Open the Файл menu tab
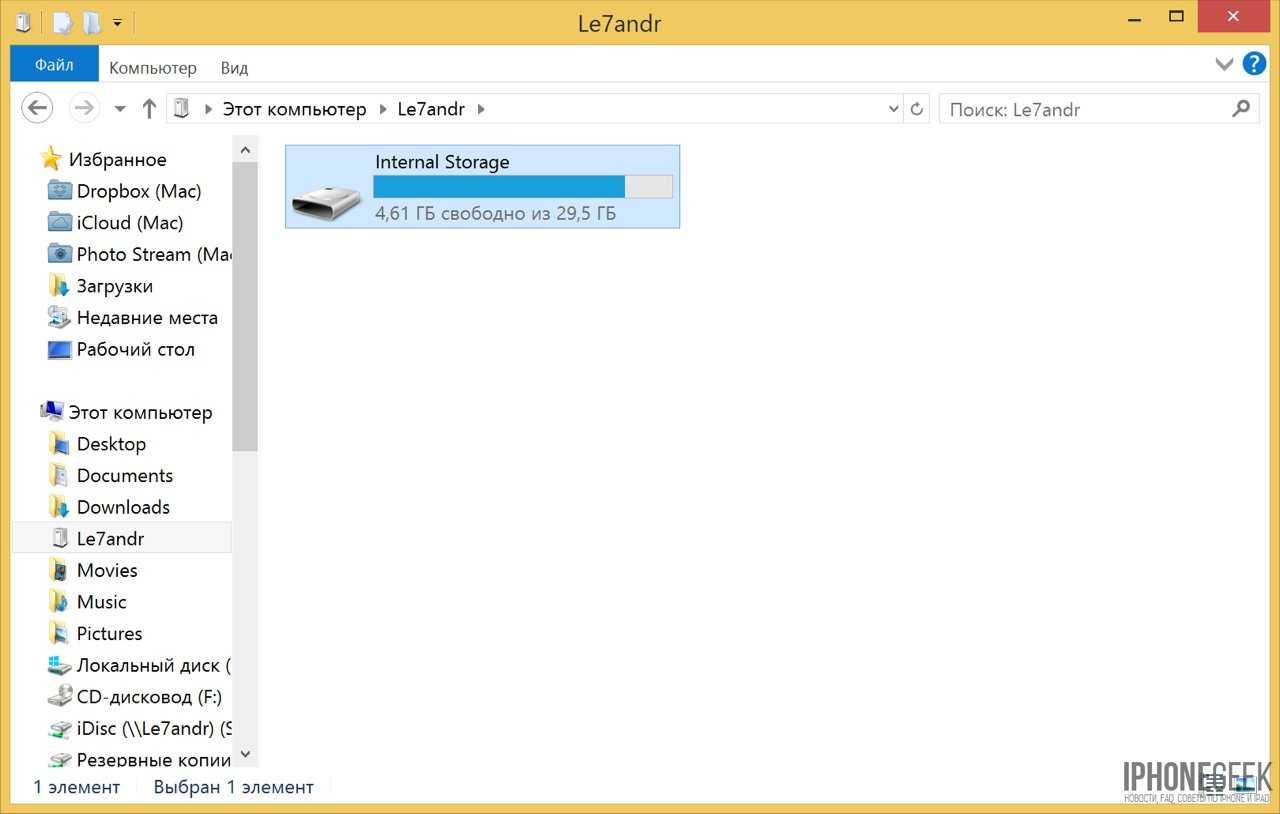Viewport: 1280px width, 814px height. 54,66
